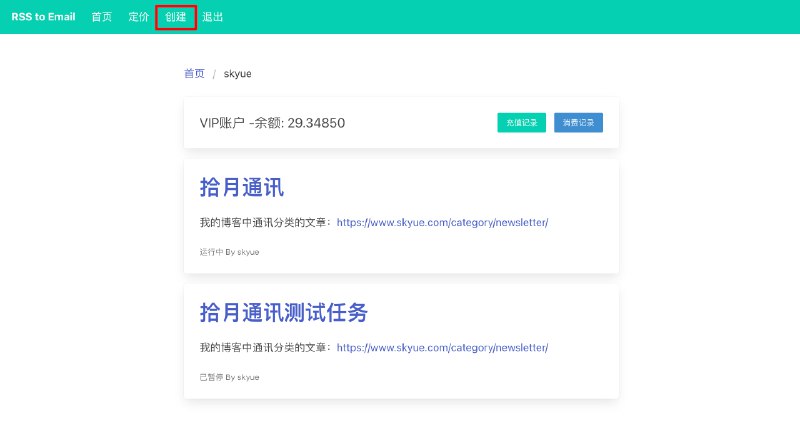Open the newsletter URL under 拾月通讯
800x431 pixels.
tap(442, 223)
